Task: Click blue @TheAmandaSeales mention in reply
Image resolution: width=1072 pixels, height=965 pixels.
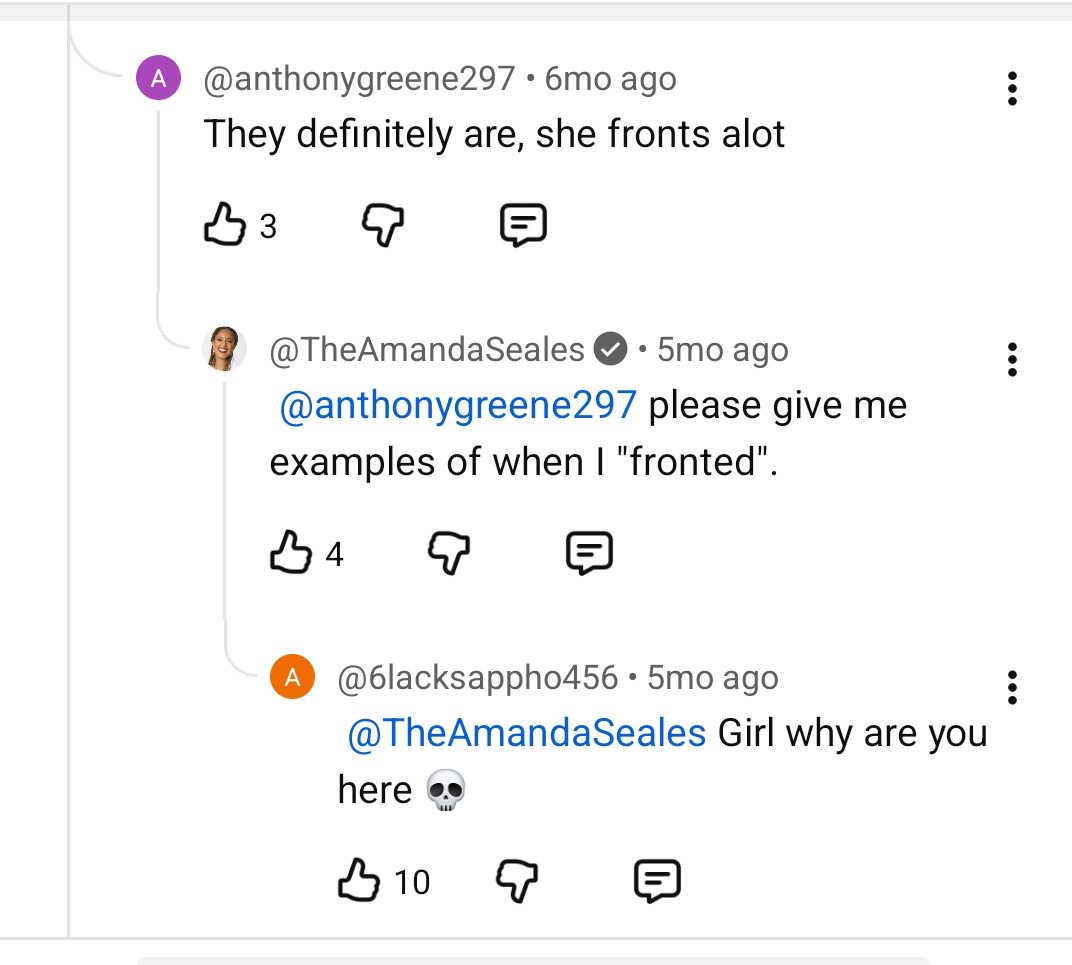Action: 526,733
